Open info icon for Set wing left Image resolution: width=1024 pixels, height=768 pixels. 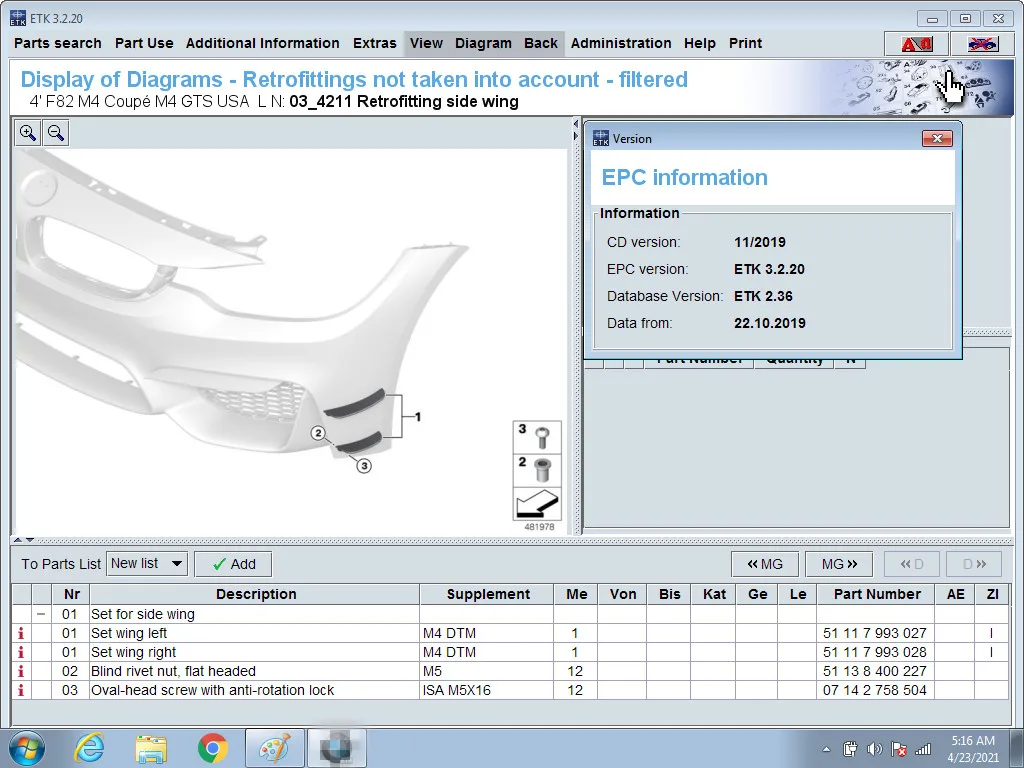coord(21,633)
